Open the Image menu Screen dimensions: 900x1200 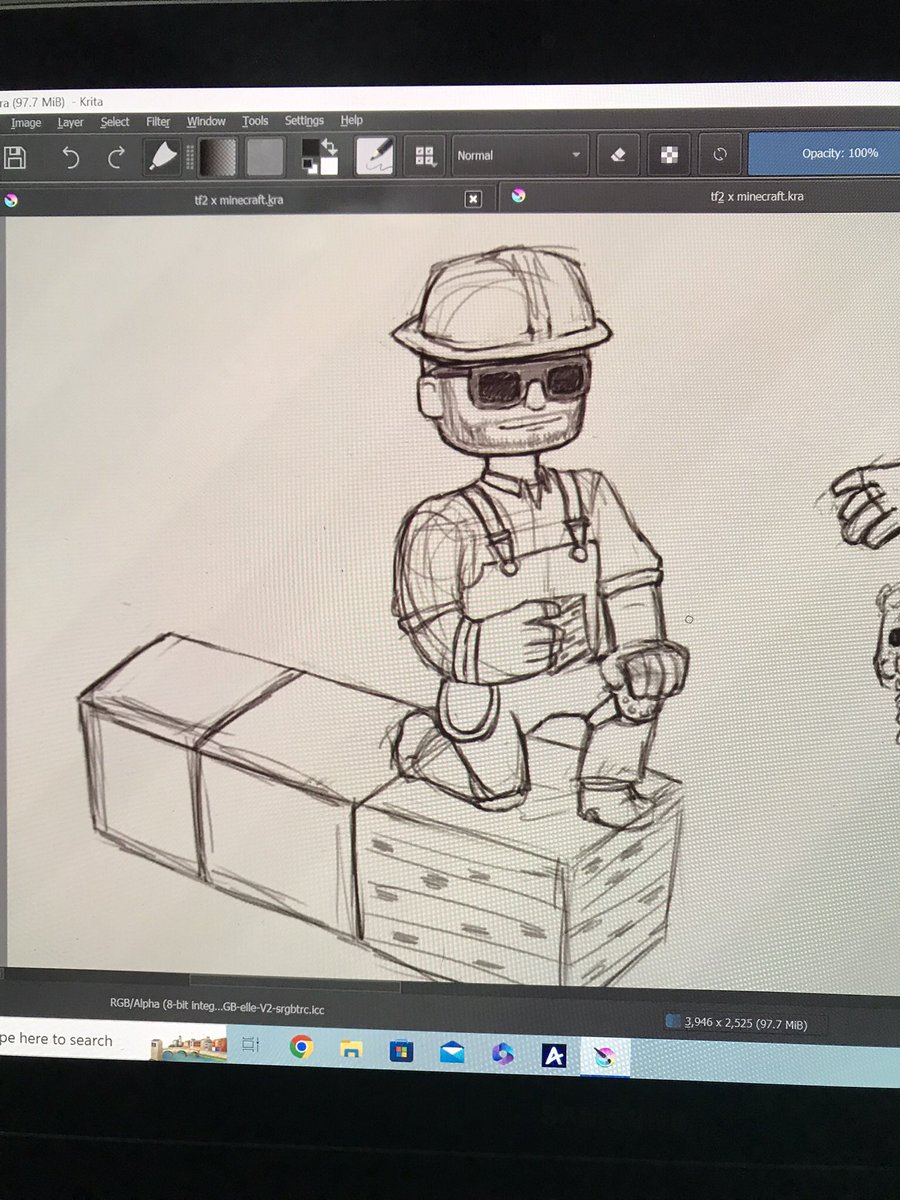[x=26, y=123]
